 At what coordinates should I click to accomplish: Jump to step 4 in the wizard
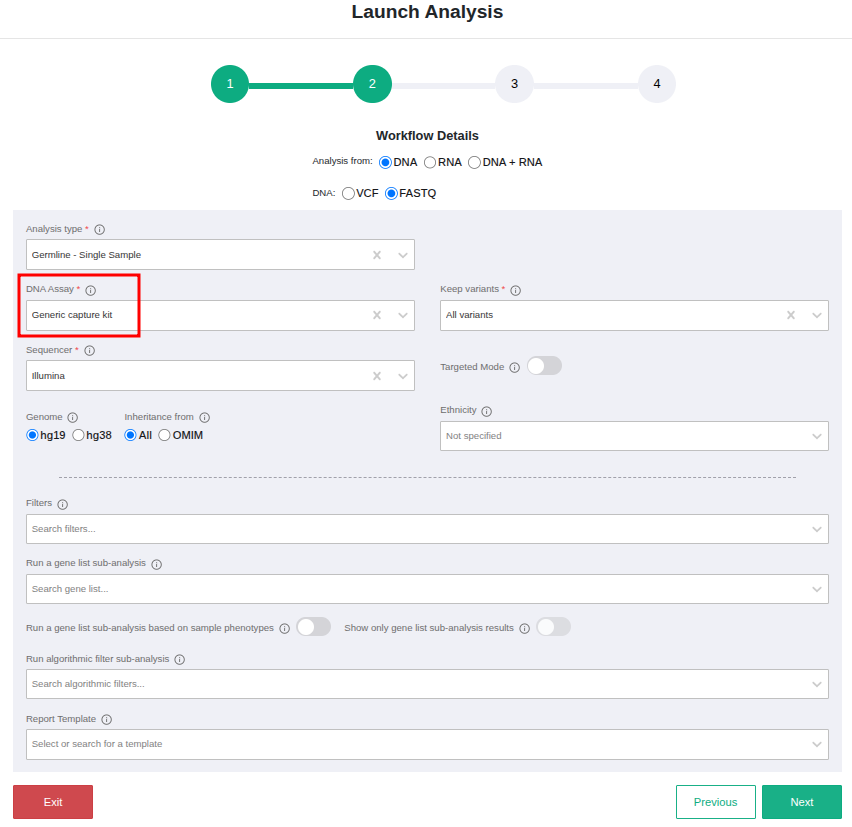pyautogui.click(x=656, y=84)
